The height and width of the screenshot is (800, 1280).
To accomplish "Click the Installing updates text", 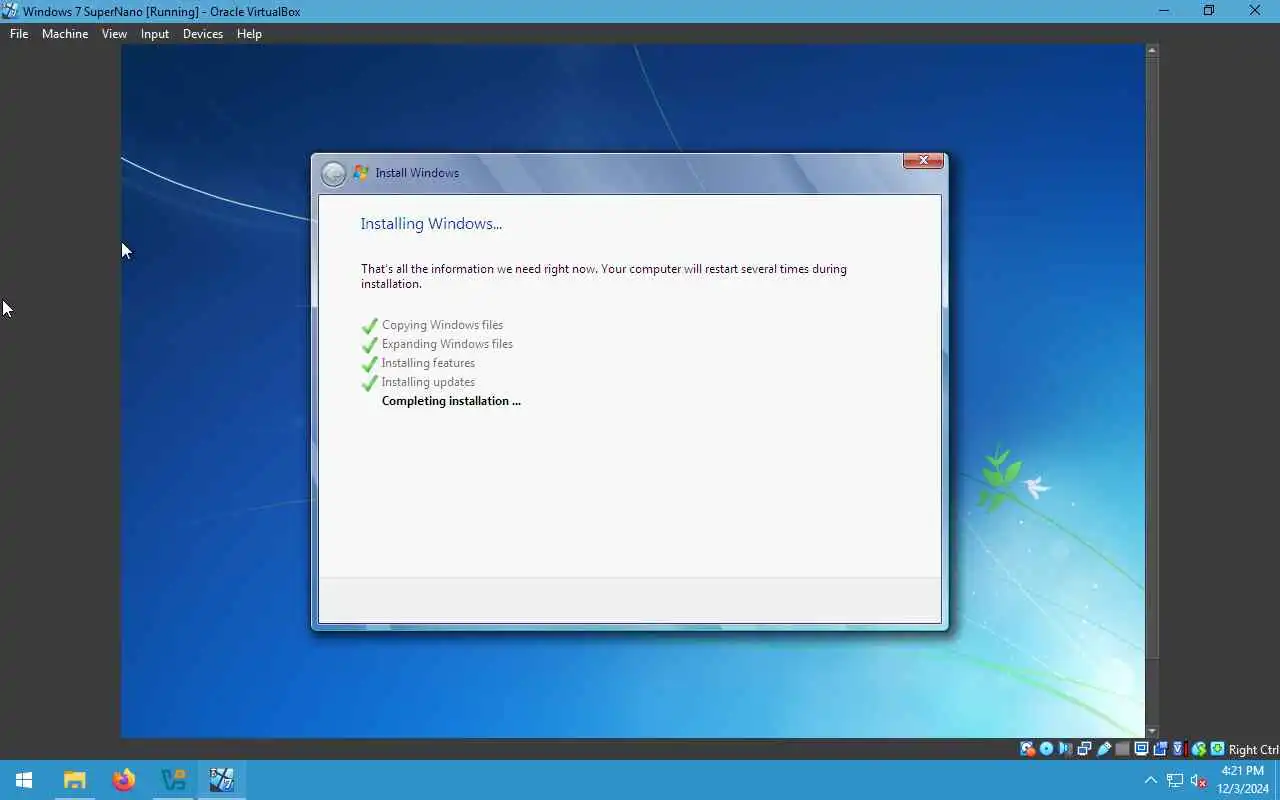I will pyautogui.click(x=428, y=382).
